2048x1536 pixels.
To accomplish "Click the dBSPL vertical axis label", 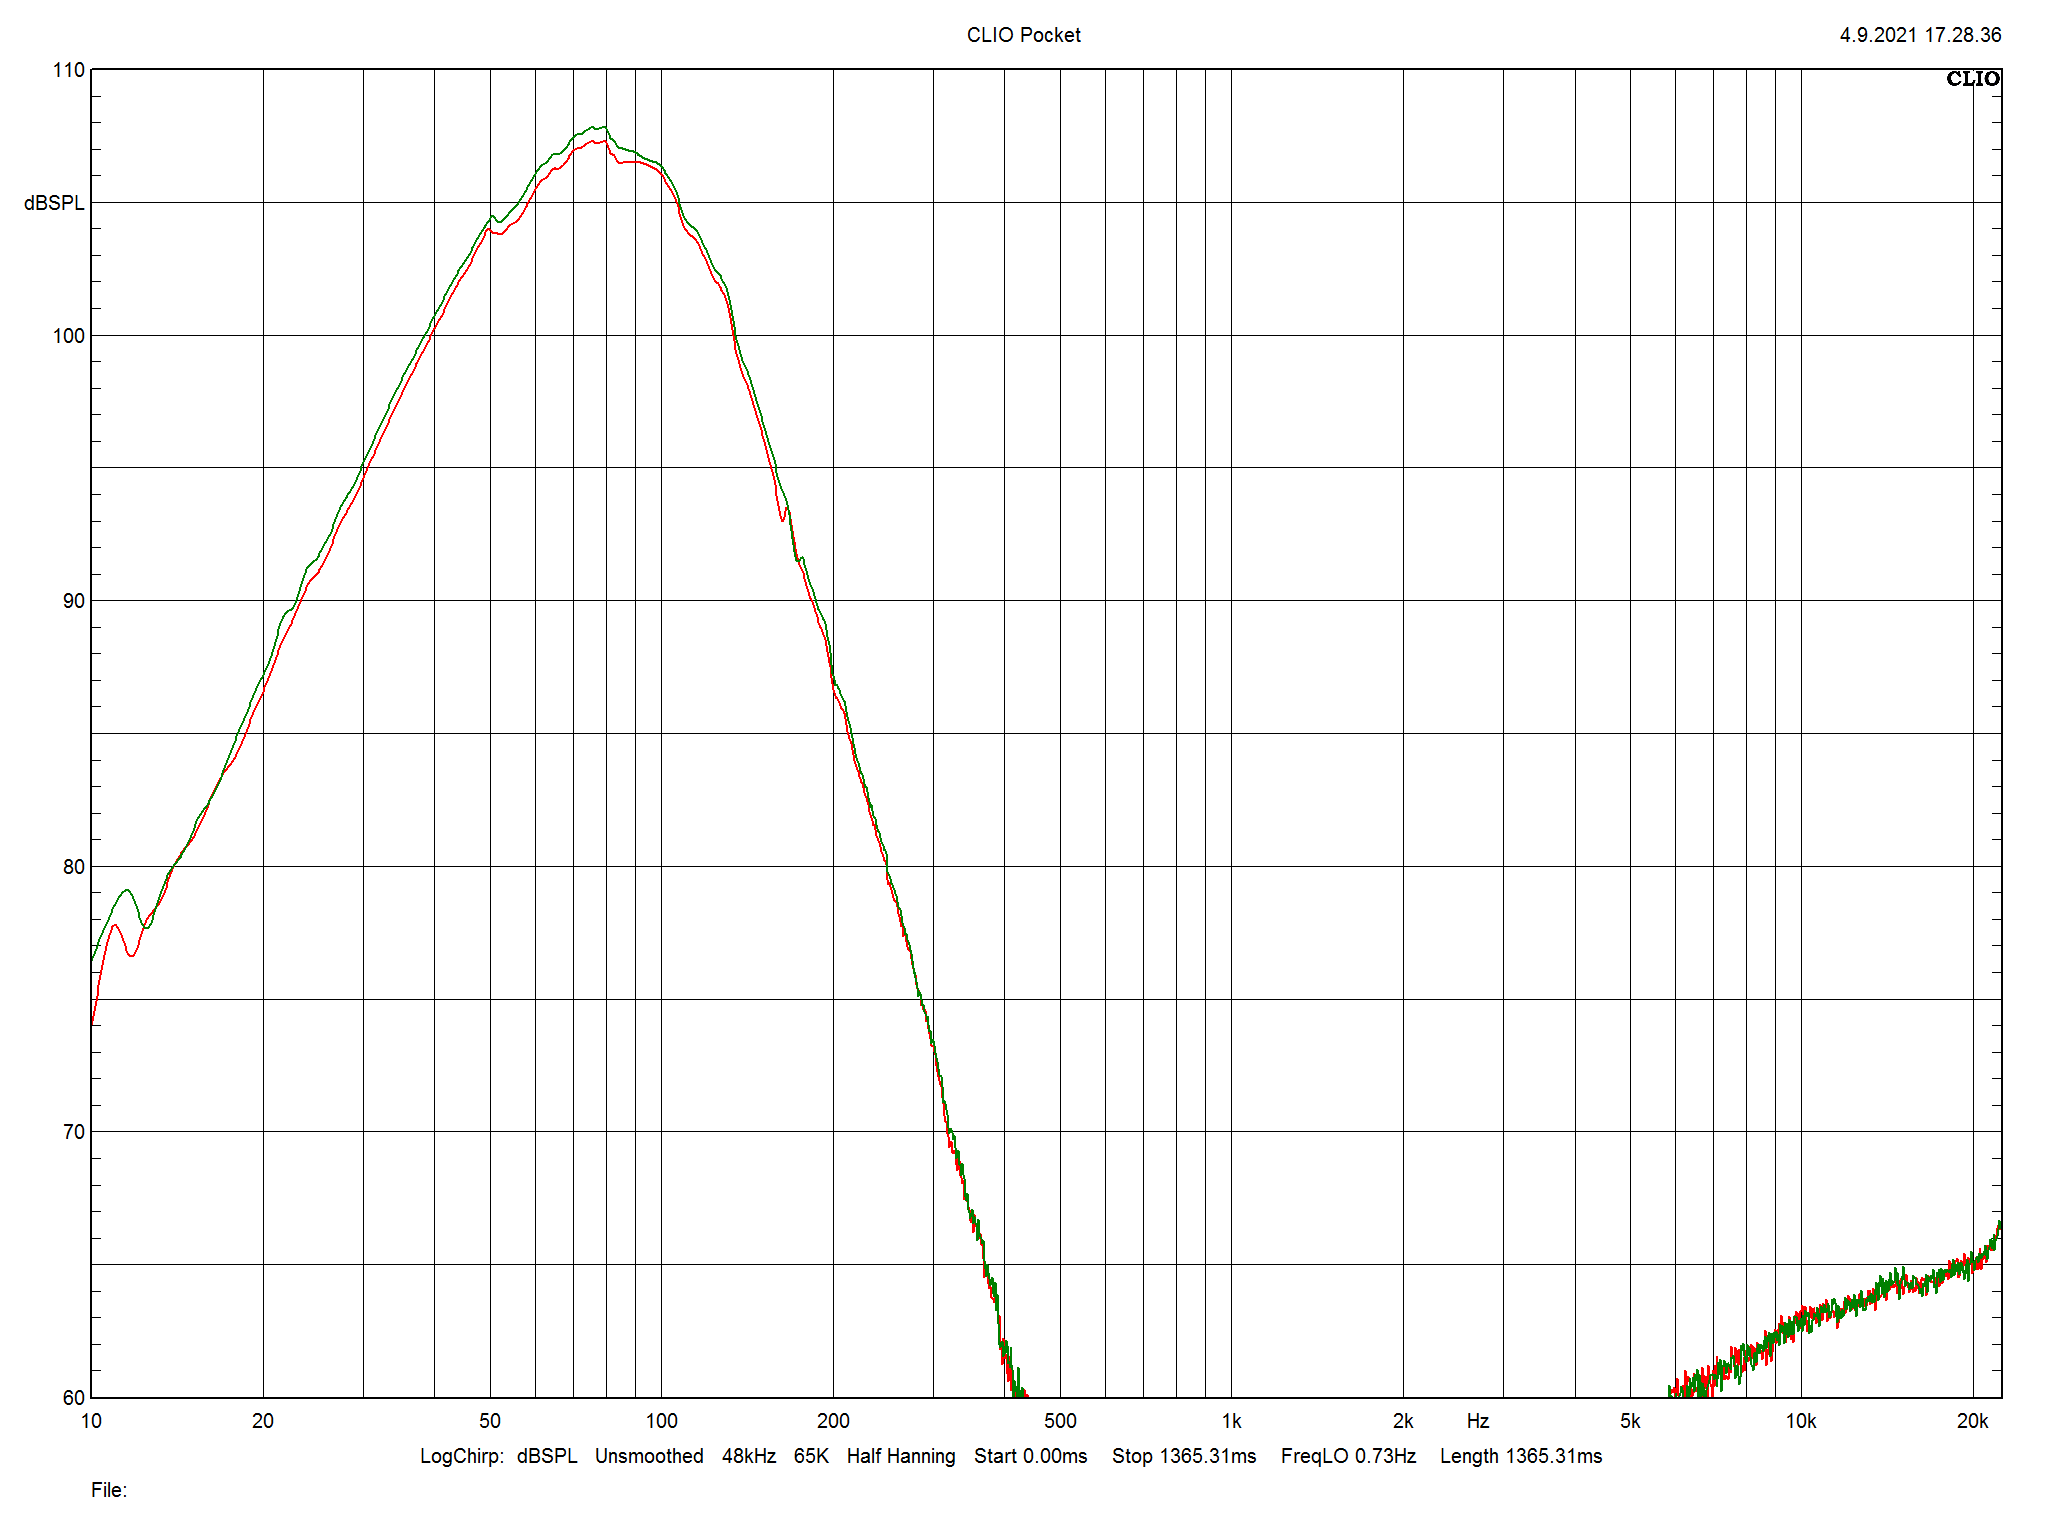I will 54,203.
